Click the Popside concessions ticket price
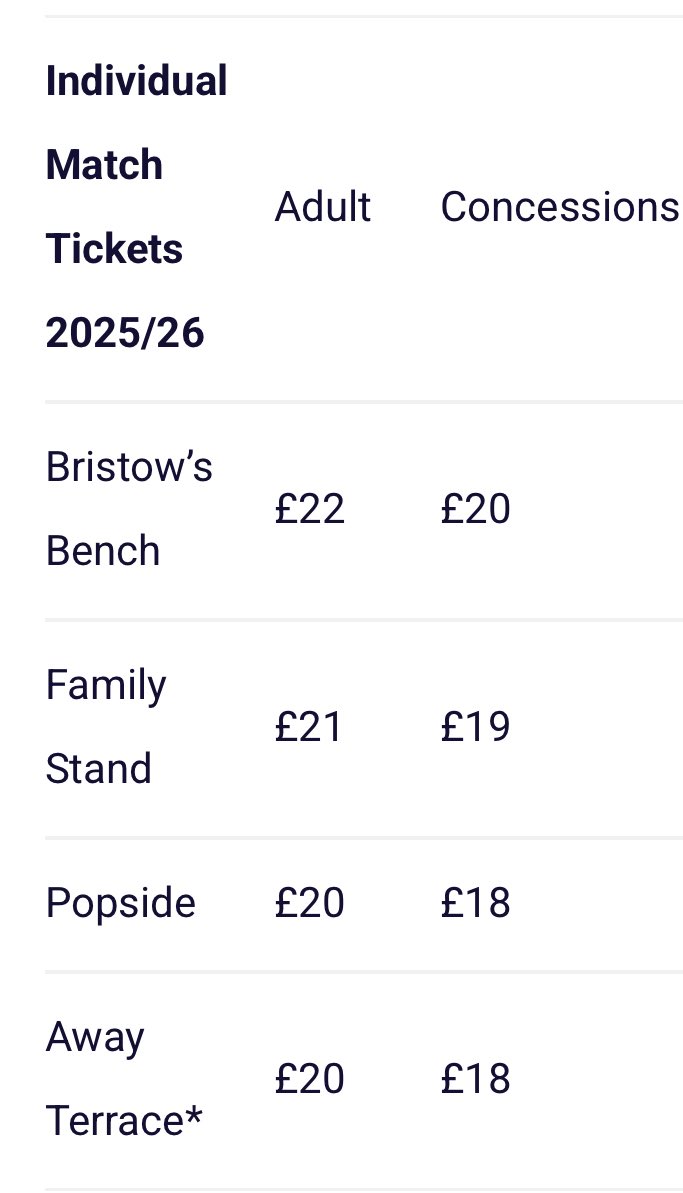 pos(475,903)
